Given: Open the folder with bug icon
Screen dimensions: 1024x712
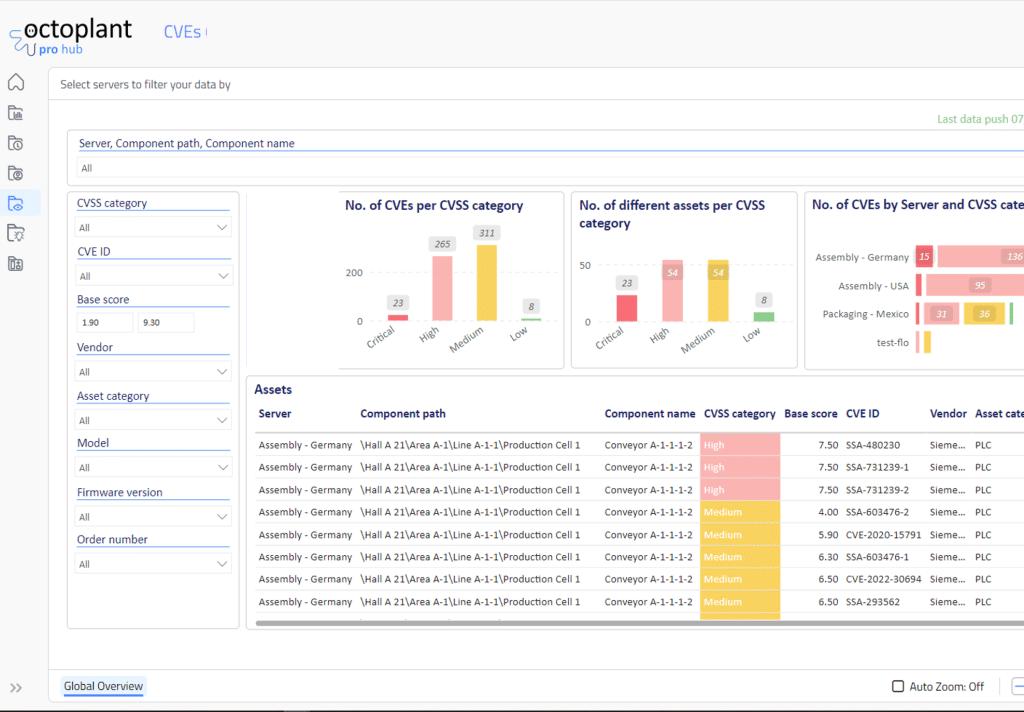Looking at the screenshot, I should [x=16, y=233].
